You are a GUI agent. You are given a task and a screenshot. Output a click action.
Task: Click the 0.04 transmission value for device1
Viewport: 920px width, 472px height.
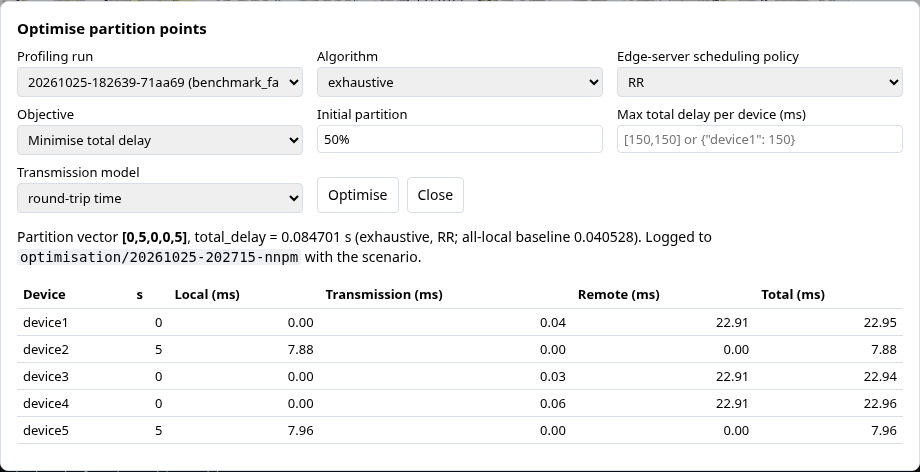click(x=553, y=322)
